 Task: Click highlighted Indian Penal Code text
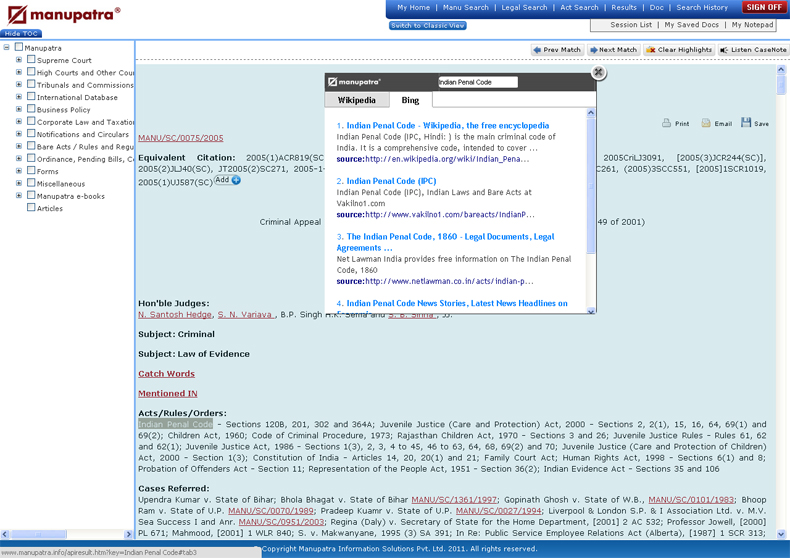(x=175, y=425)
